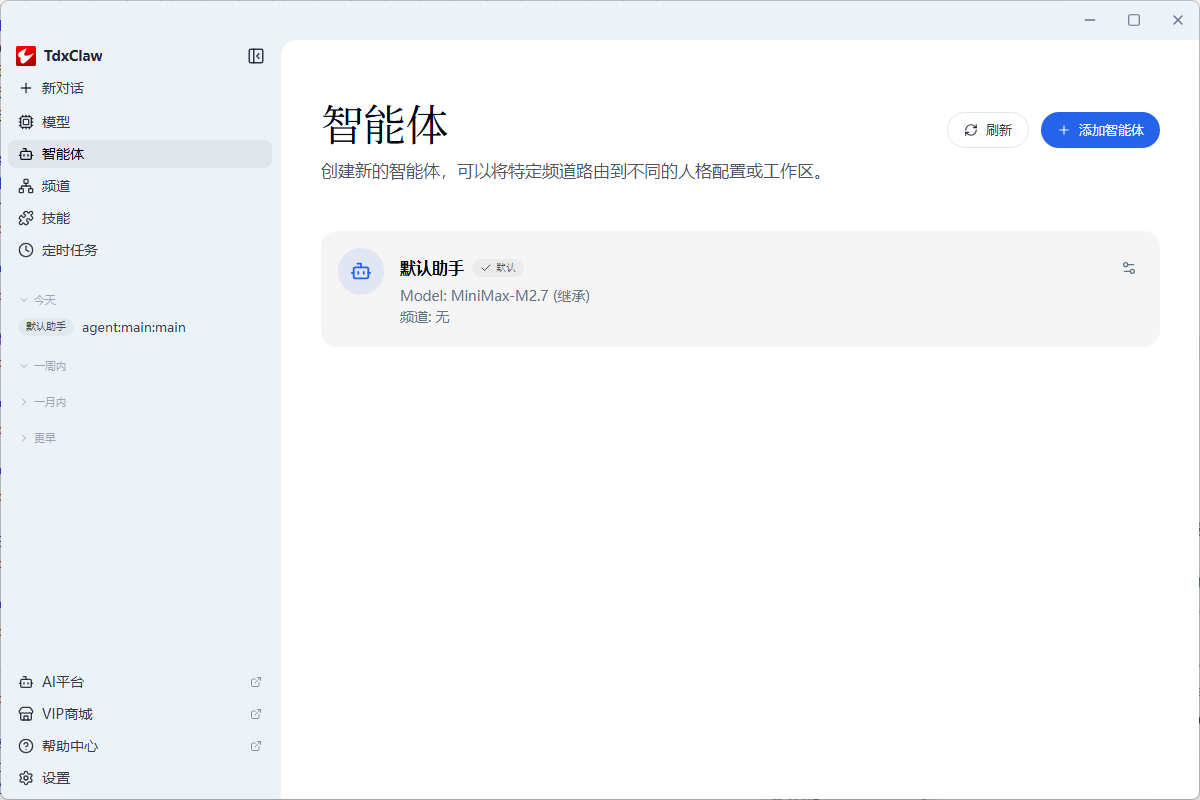
Task: Click the plus icon beside 新对话
Action: (26, 88)
